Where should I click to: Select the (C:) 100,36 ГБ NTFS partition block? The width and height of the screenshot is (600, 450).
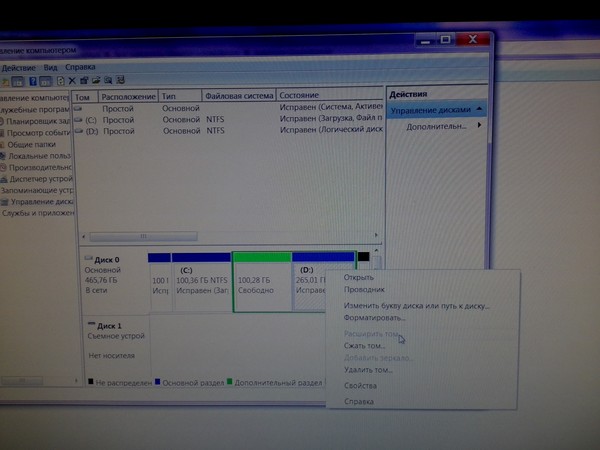point(202,281)
